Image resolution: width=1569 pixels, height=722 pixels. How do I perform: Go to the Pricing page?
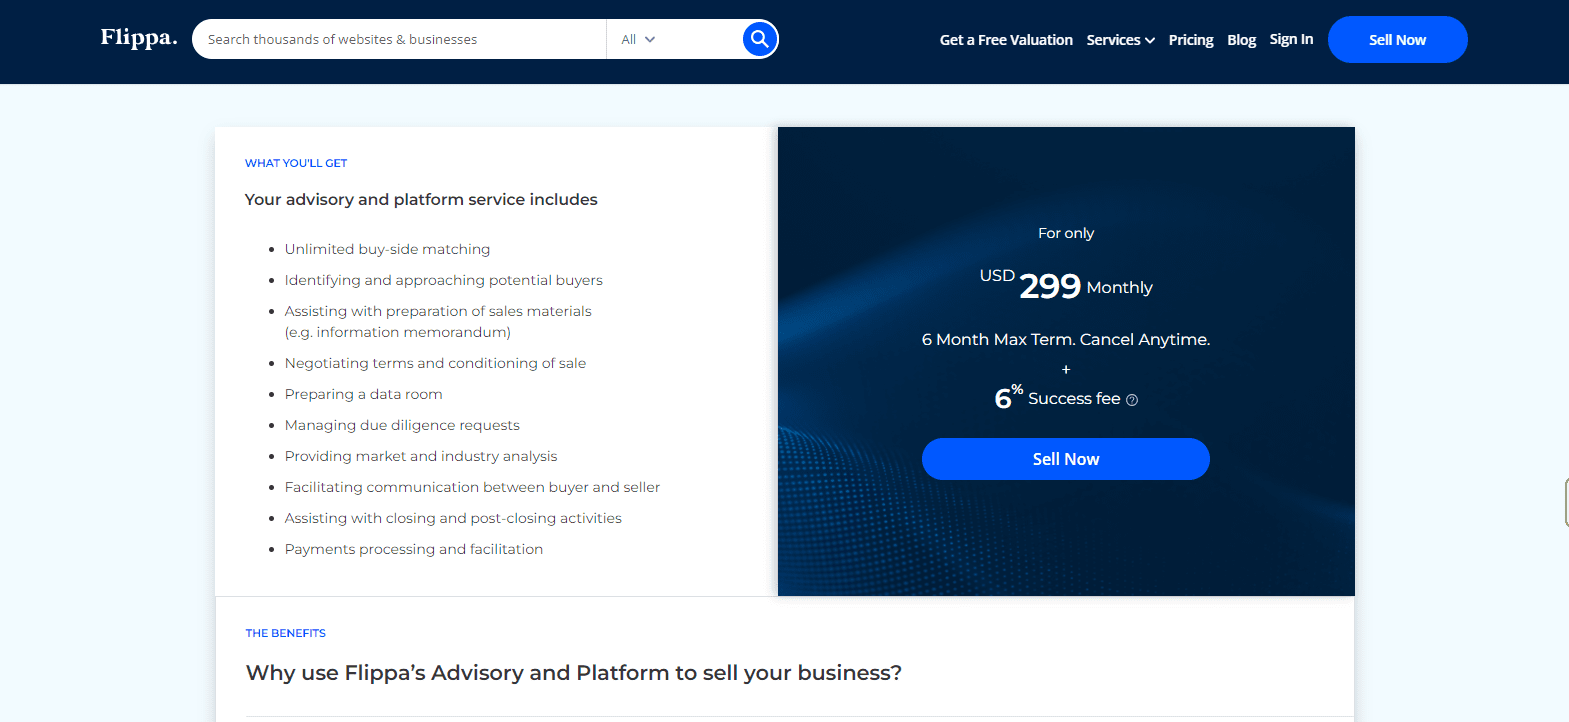click(1191, 40)
